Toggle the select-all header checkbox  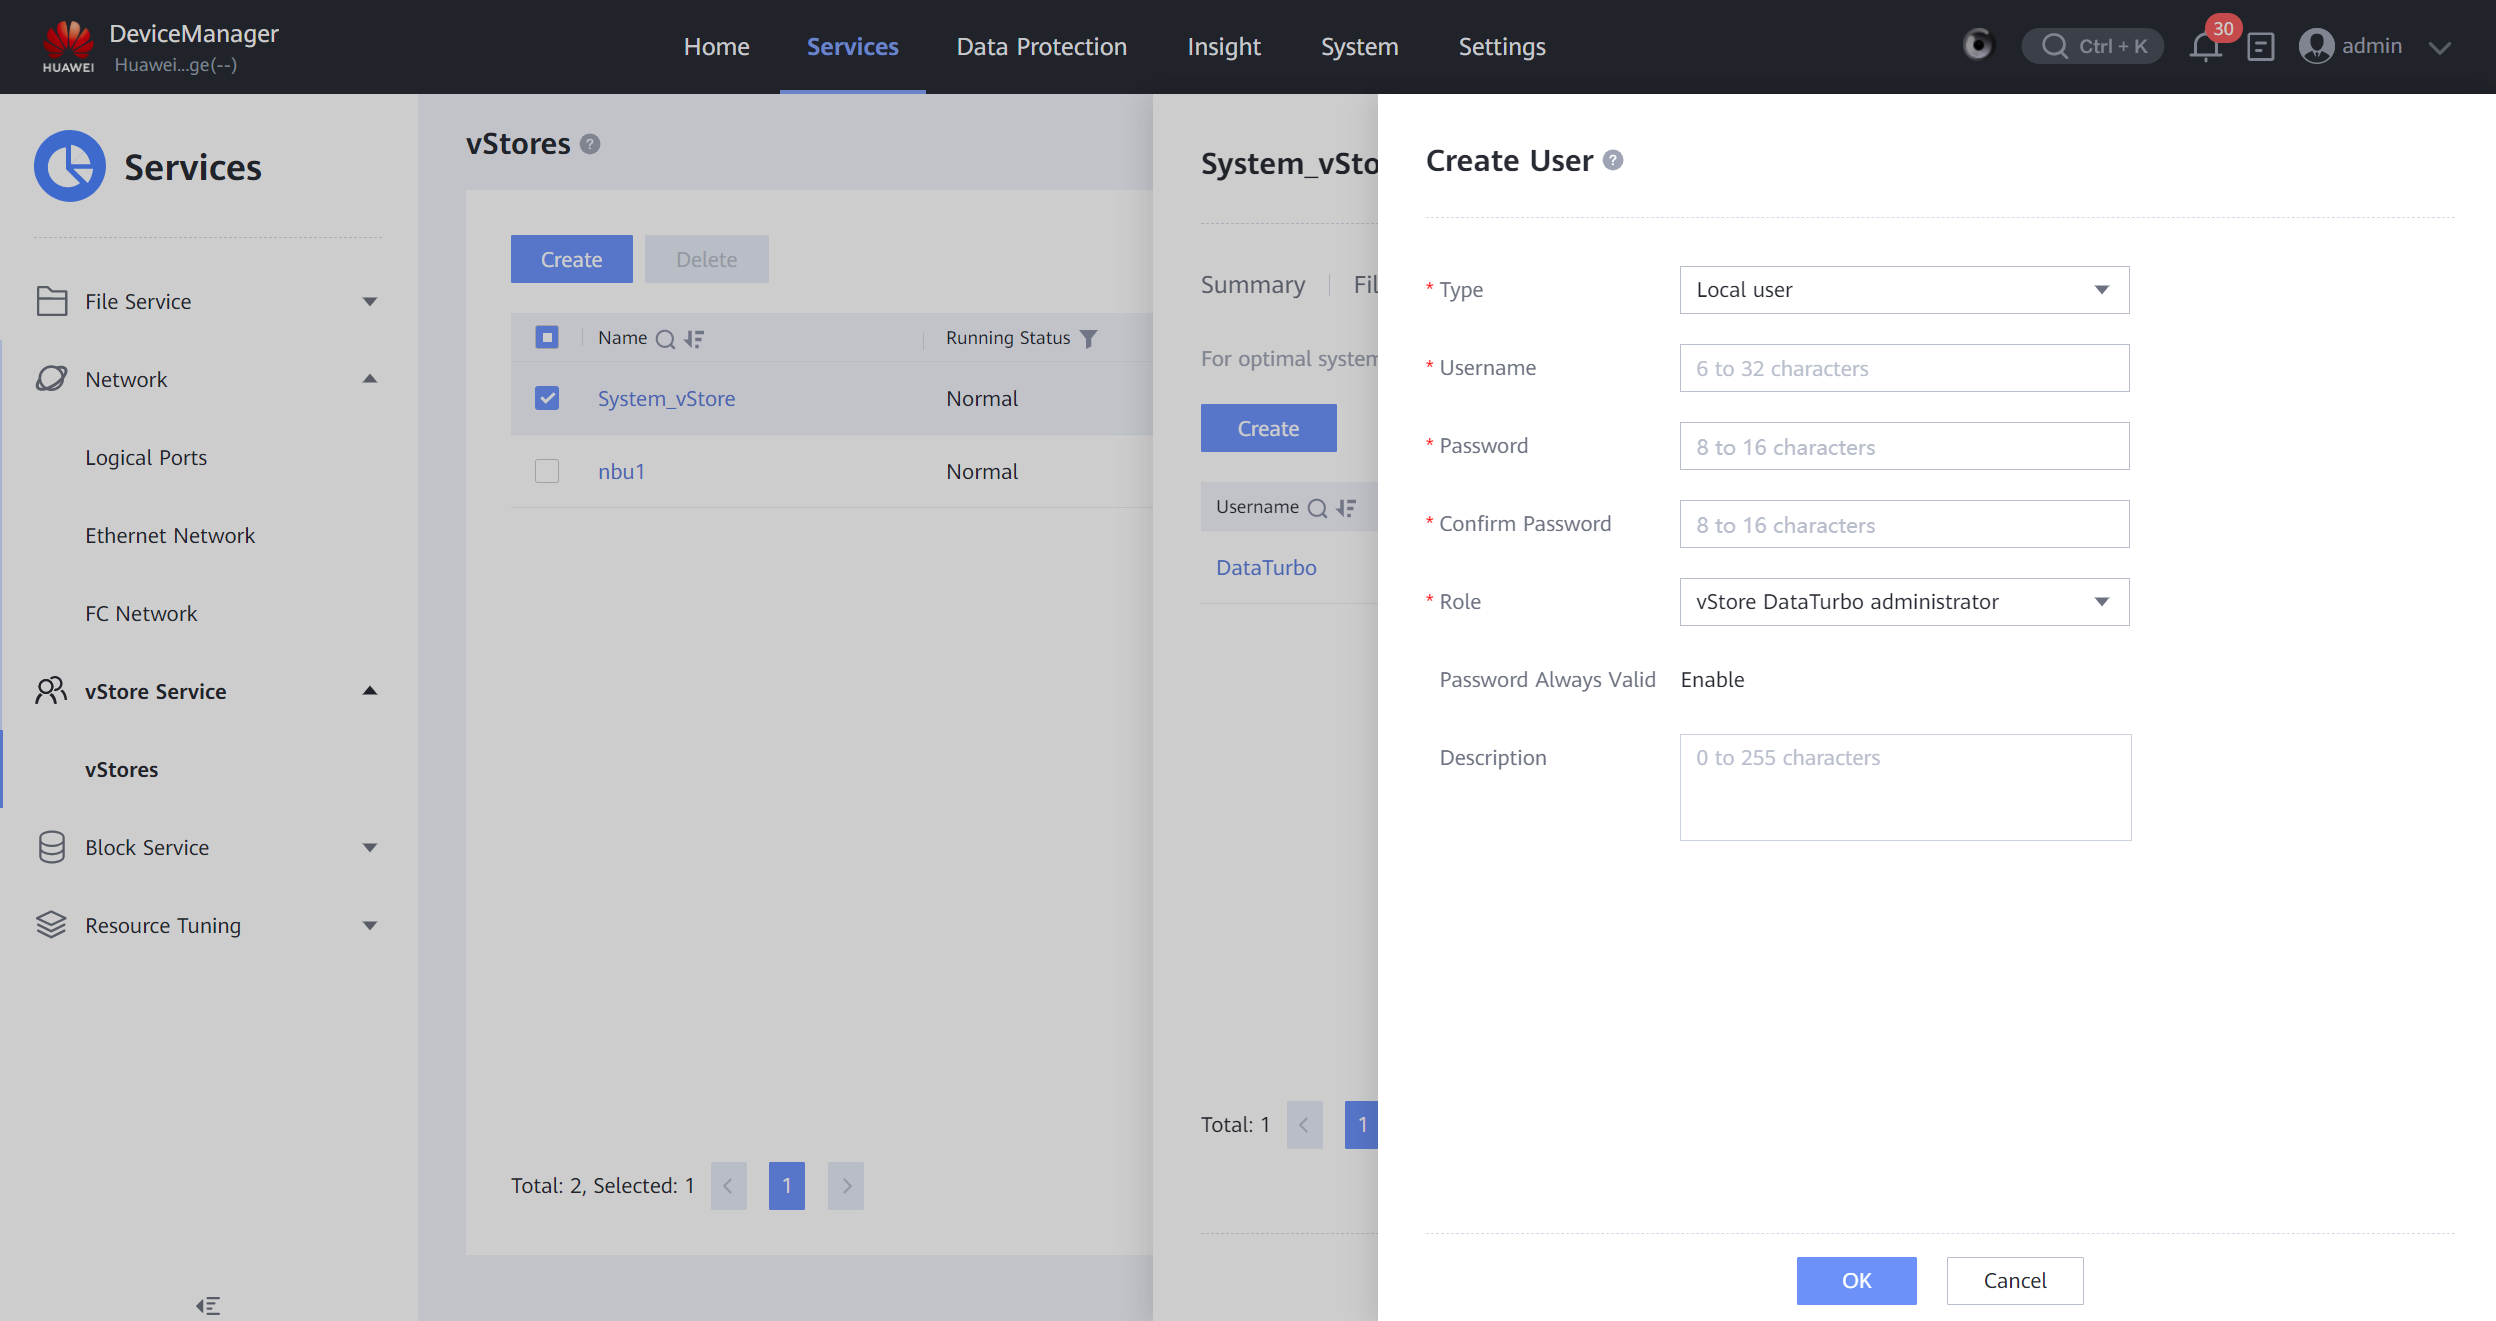click(x=547, y=338)
